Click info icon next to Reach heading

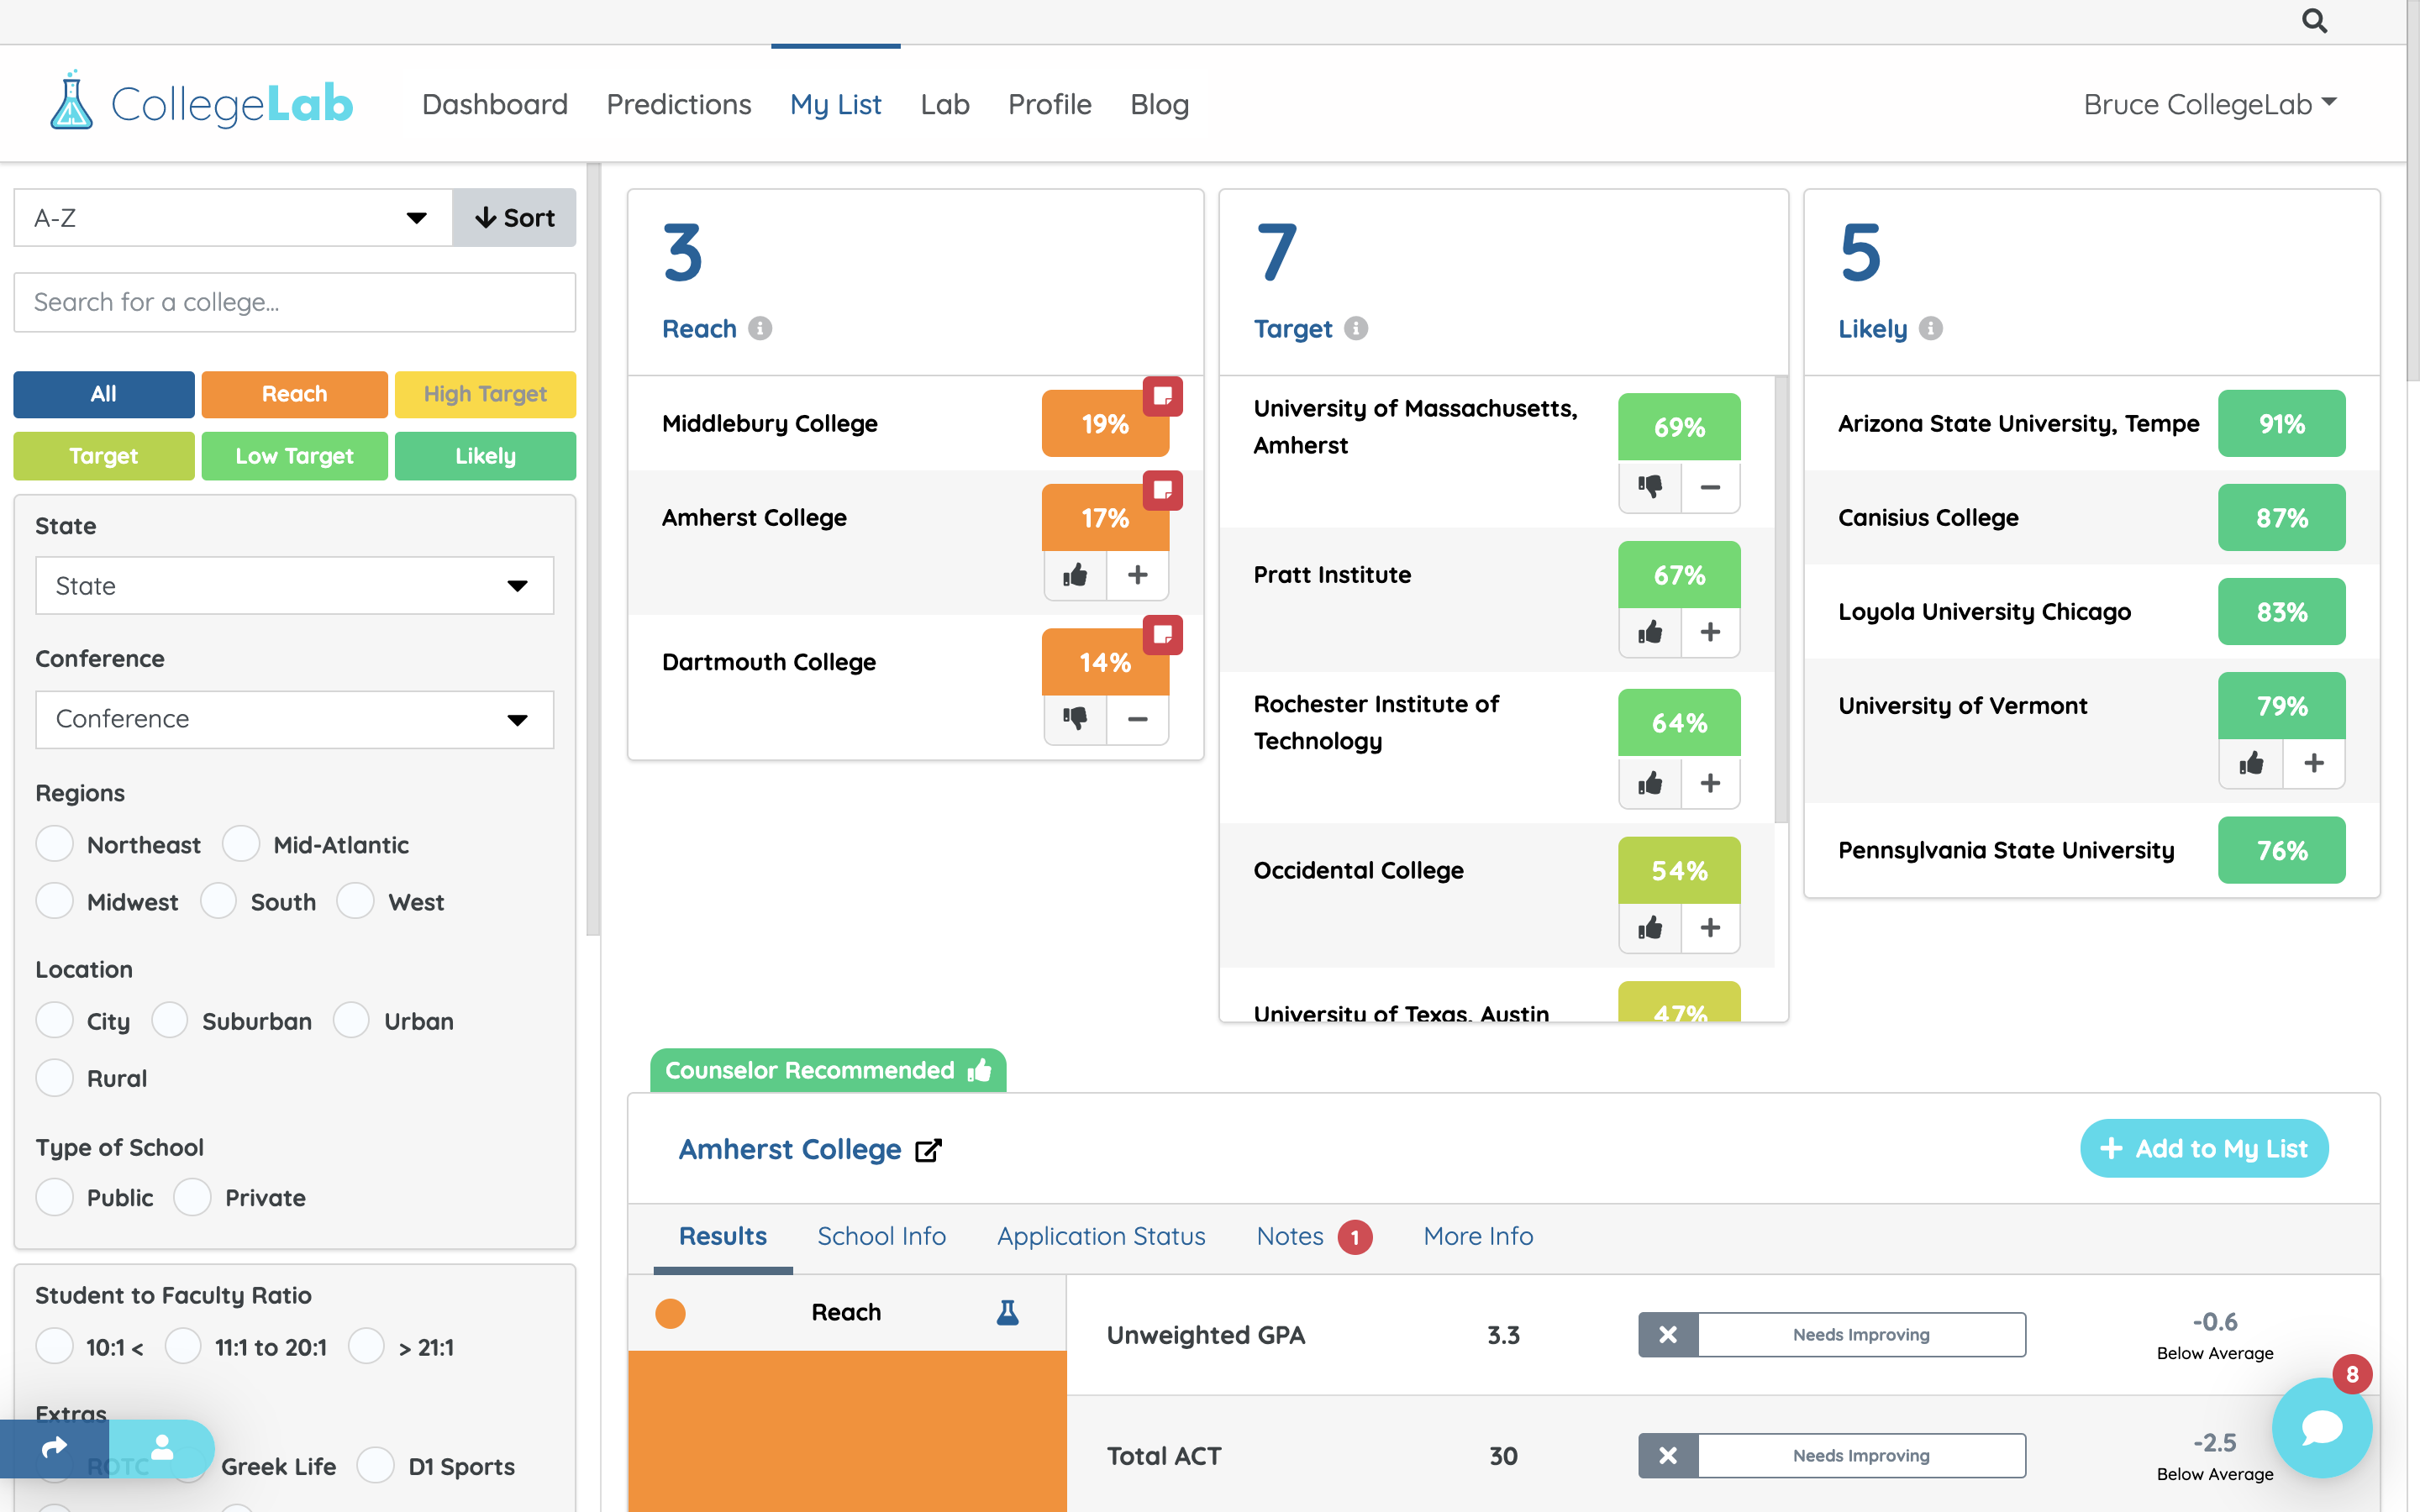(x=760, y=329)
